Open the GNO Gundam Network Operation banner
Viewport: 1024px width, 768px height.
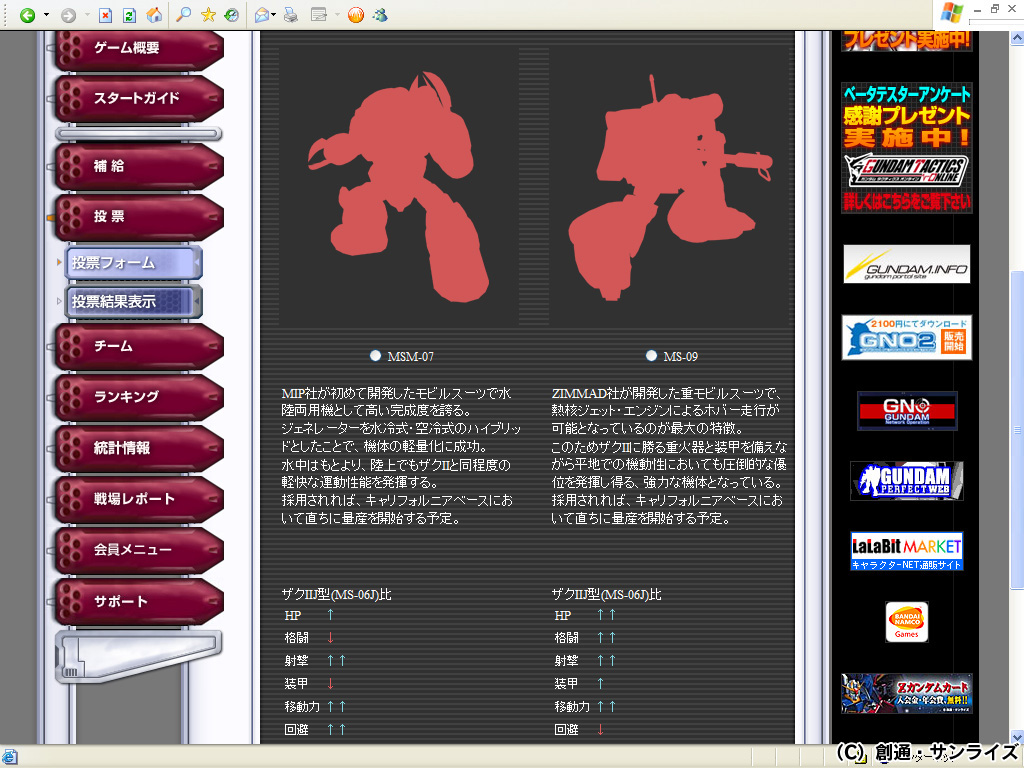click(x=907, y=411)
